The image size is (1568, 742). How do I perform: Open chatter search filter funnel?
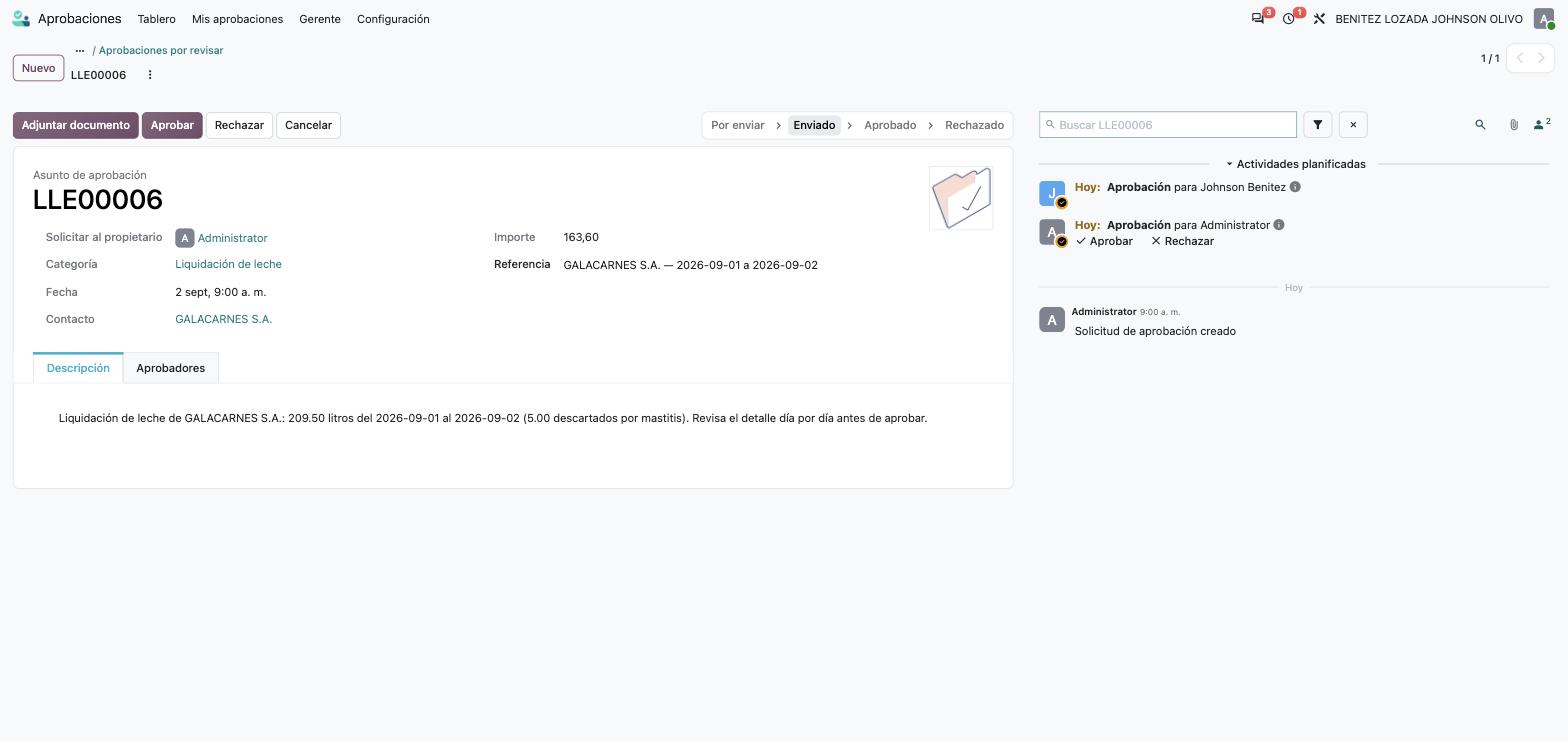point(1318,125)
